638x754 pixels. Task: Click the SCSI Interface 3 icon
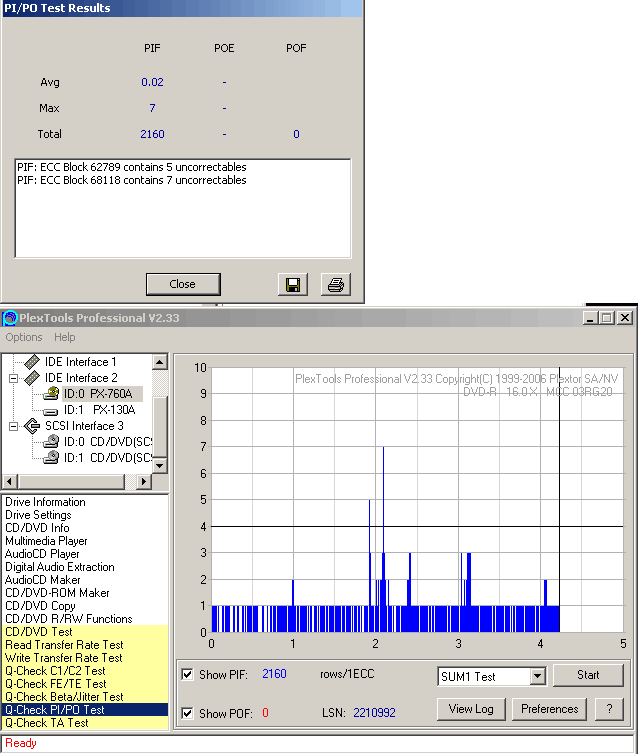pyautogui.click(x=32, y=426)
